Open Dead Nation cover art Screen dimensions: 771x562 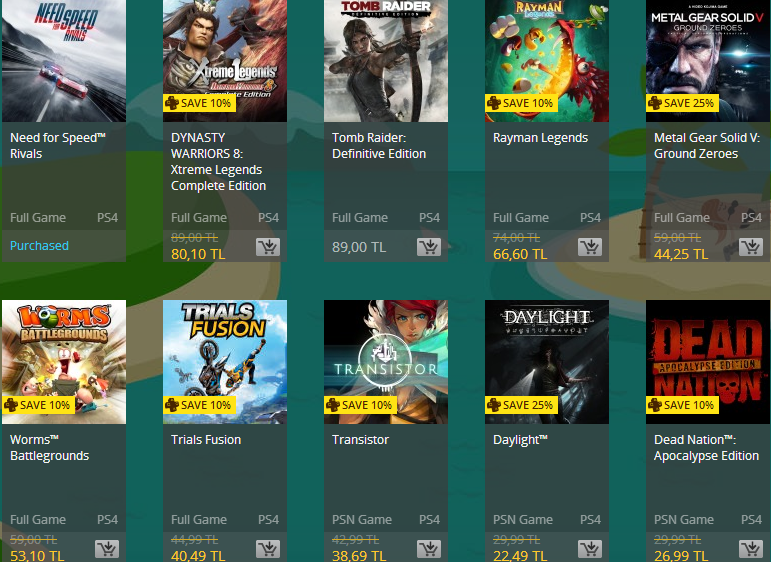coord(708,362)
